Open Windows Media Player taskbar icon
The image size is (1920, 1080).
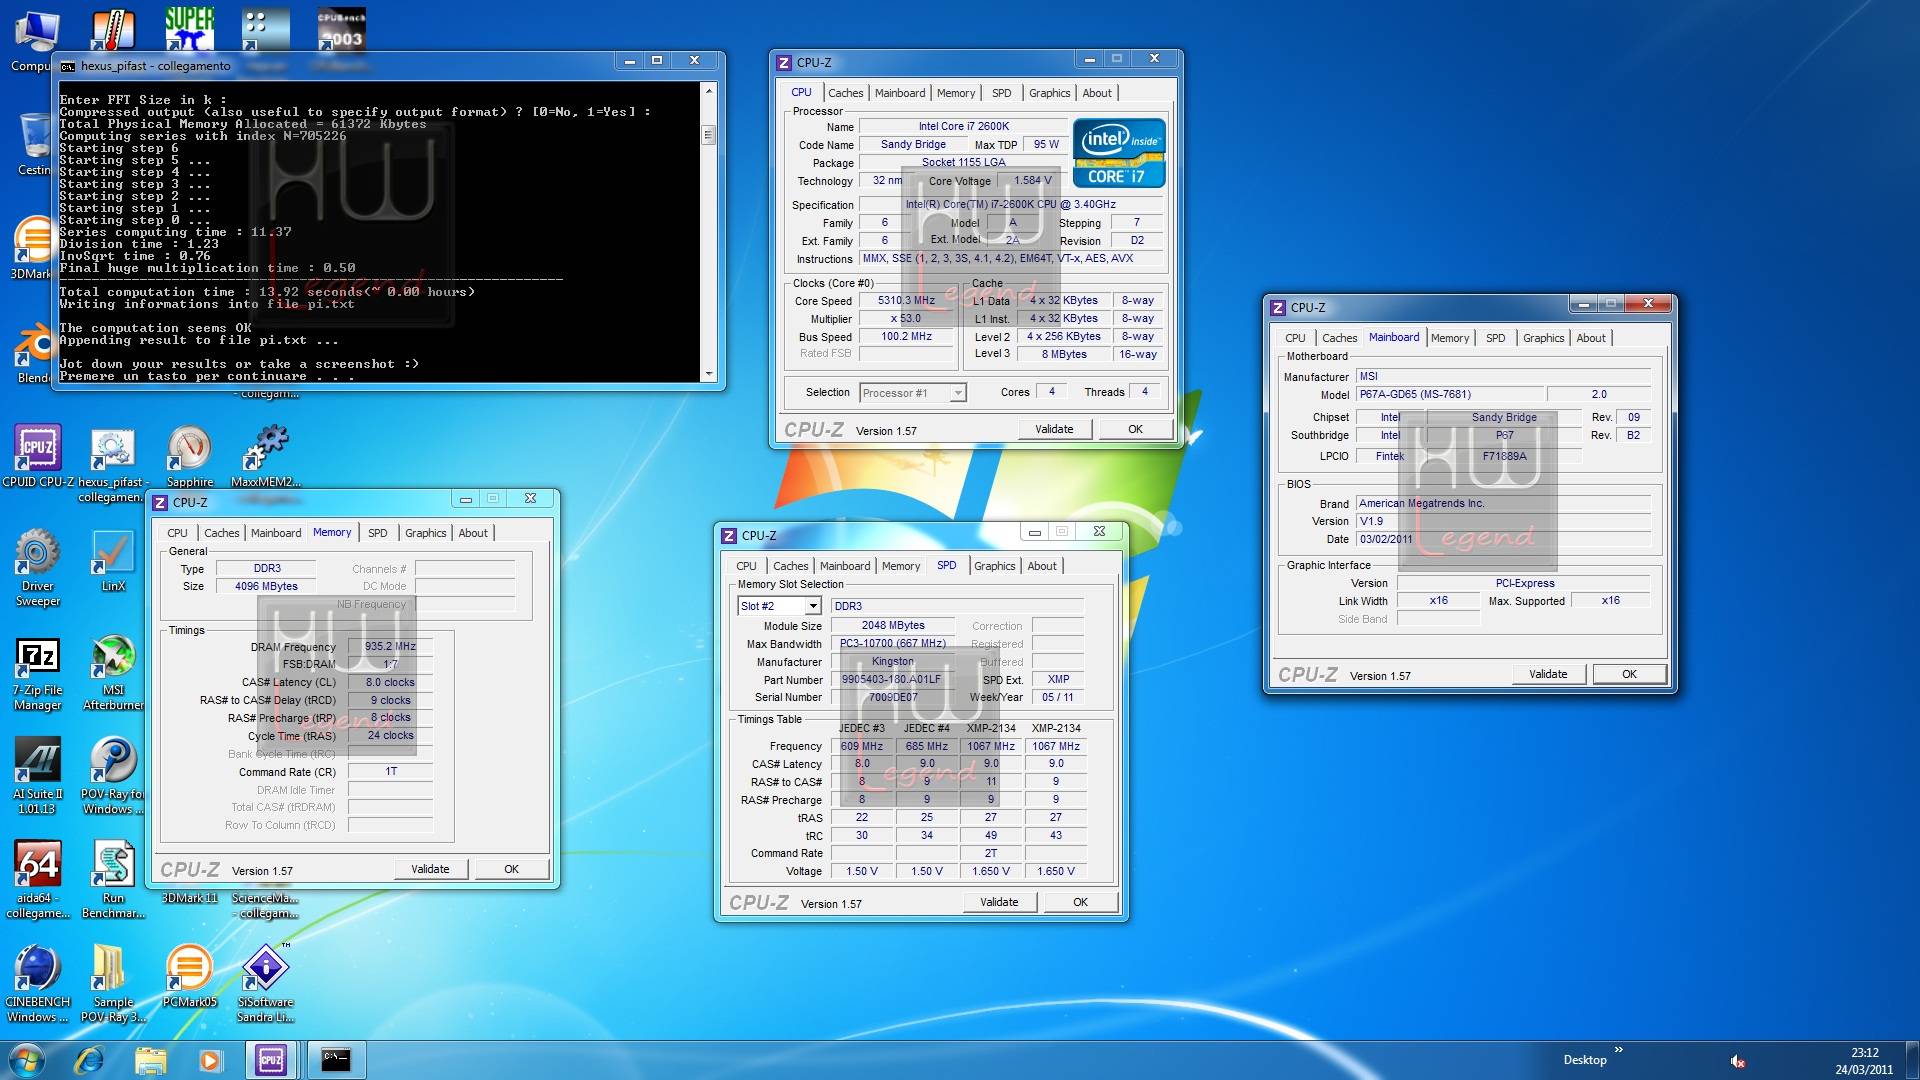coord(210,1060)
